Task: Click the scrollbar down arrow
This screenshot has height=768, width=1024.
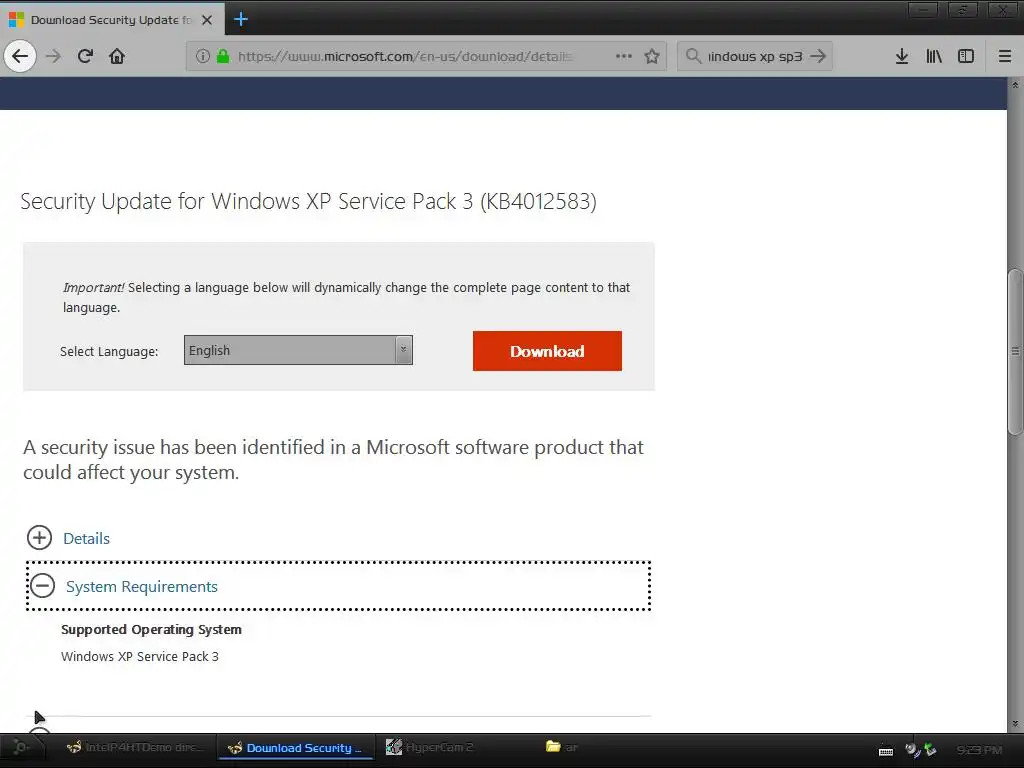Action: pos(1015,724)
